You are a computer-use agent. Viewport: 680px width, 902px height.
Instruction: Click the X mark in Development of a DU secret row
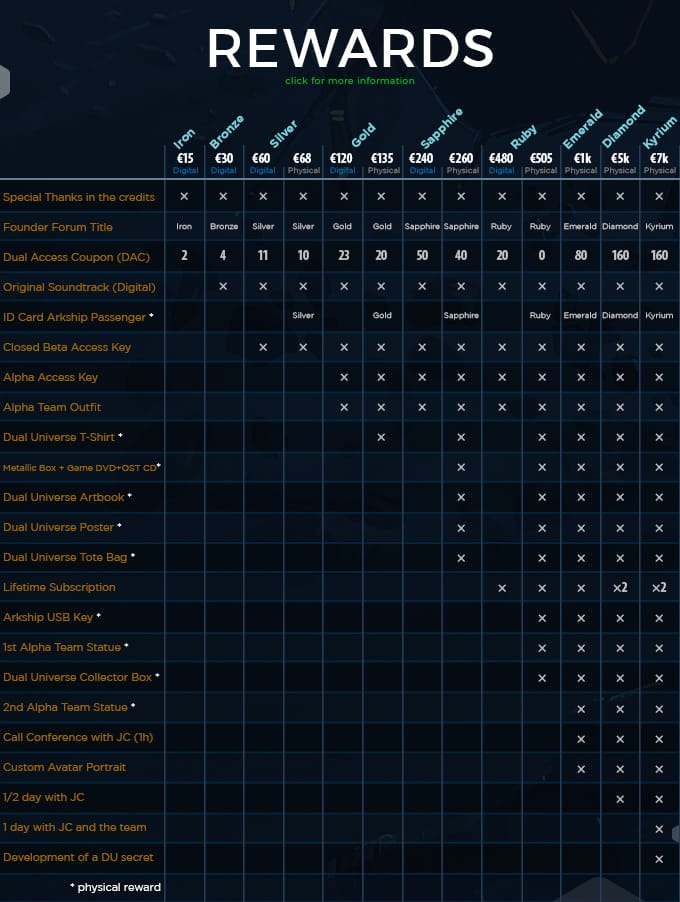click(x=659, y=859)
